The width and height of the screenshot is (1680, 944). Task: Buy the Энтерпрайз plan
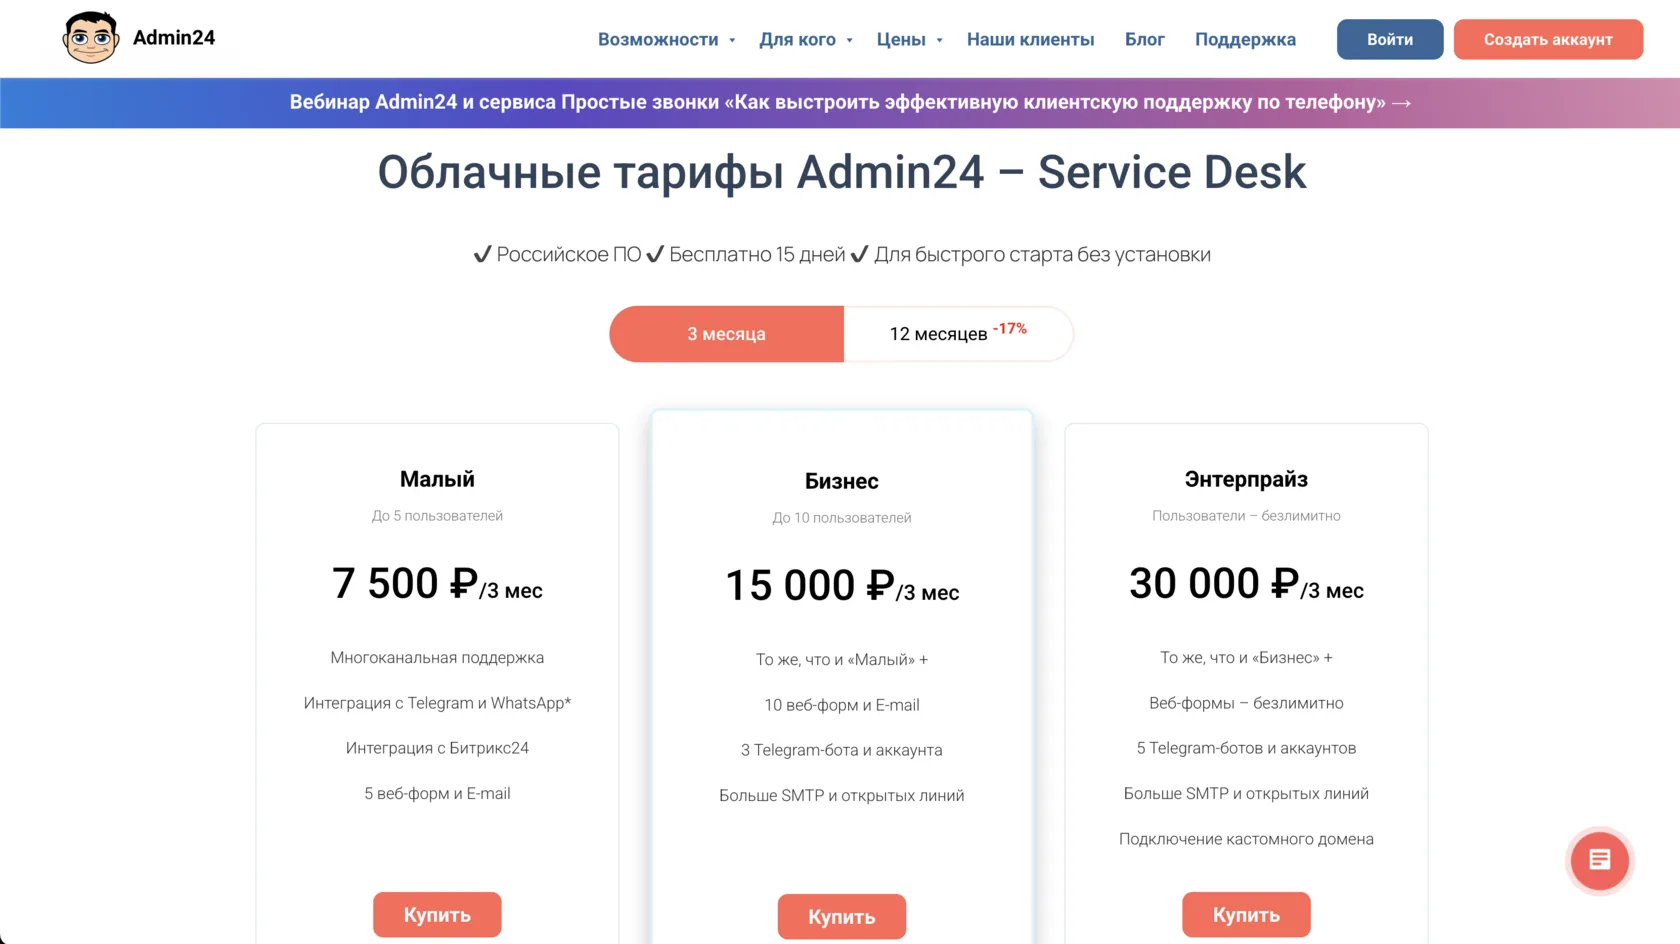(1246, 915)
